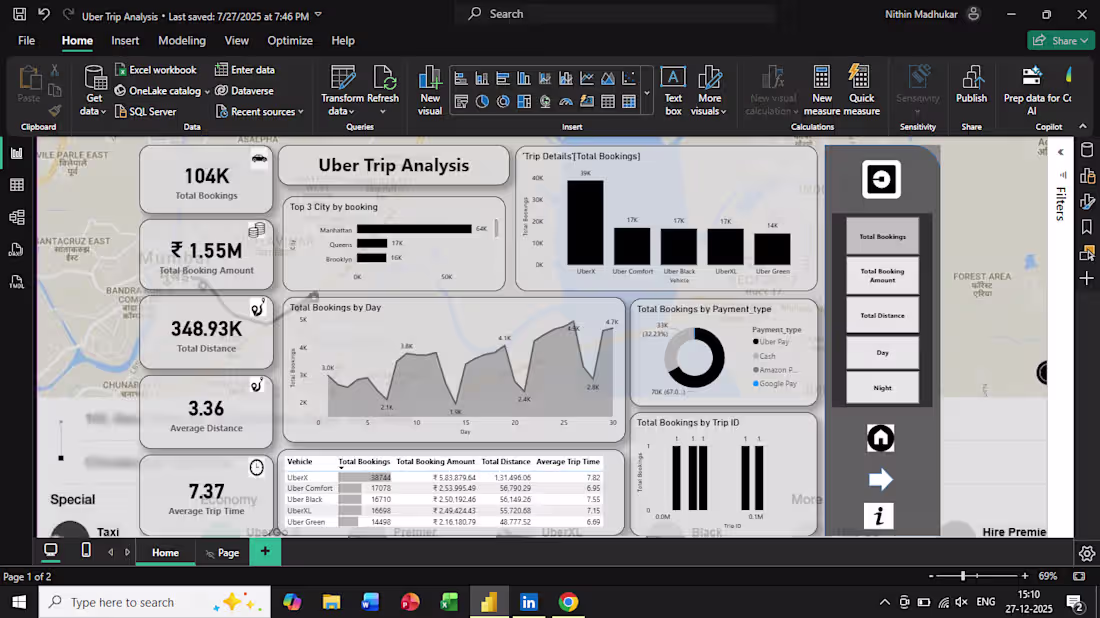The image size is (1100, 618).
Task: Insert a matrix visual from gallery
Action: (629, 102)
